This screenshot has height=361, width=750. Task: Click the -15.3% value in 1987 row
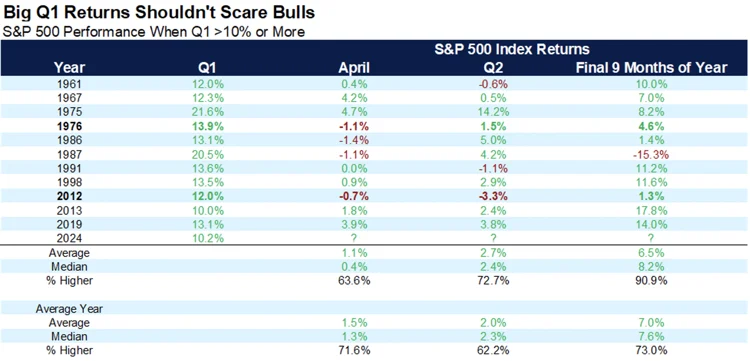coord(651,155)
